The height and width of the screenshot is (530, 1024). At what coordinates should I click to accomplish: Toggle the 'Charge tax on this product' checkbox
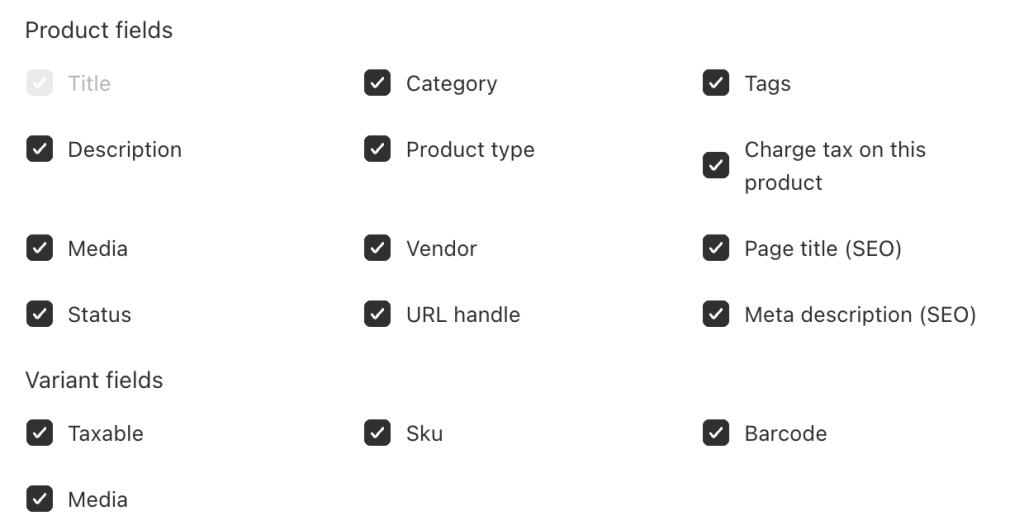point(716,166)
